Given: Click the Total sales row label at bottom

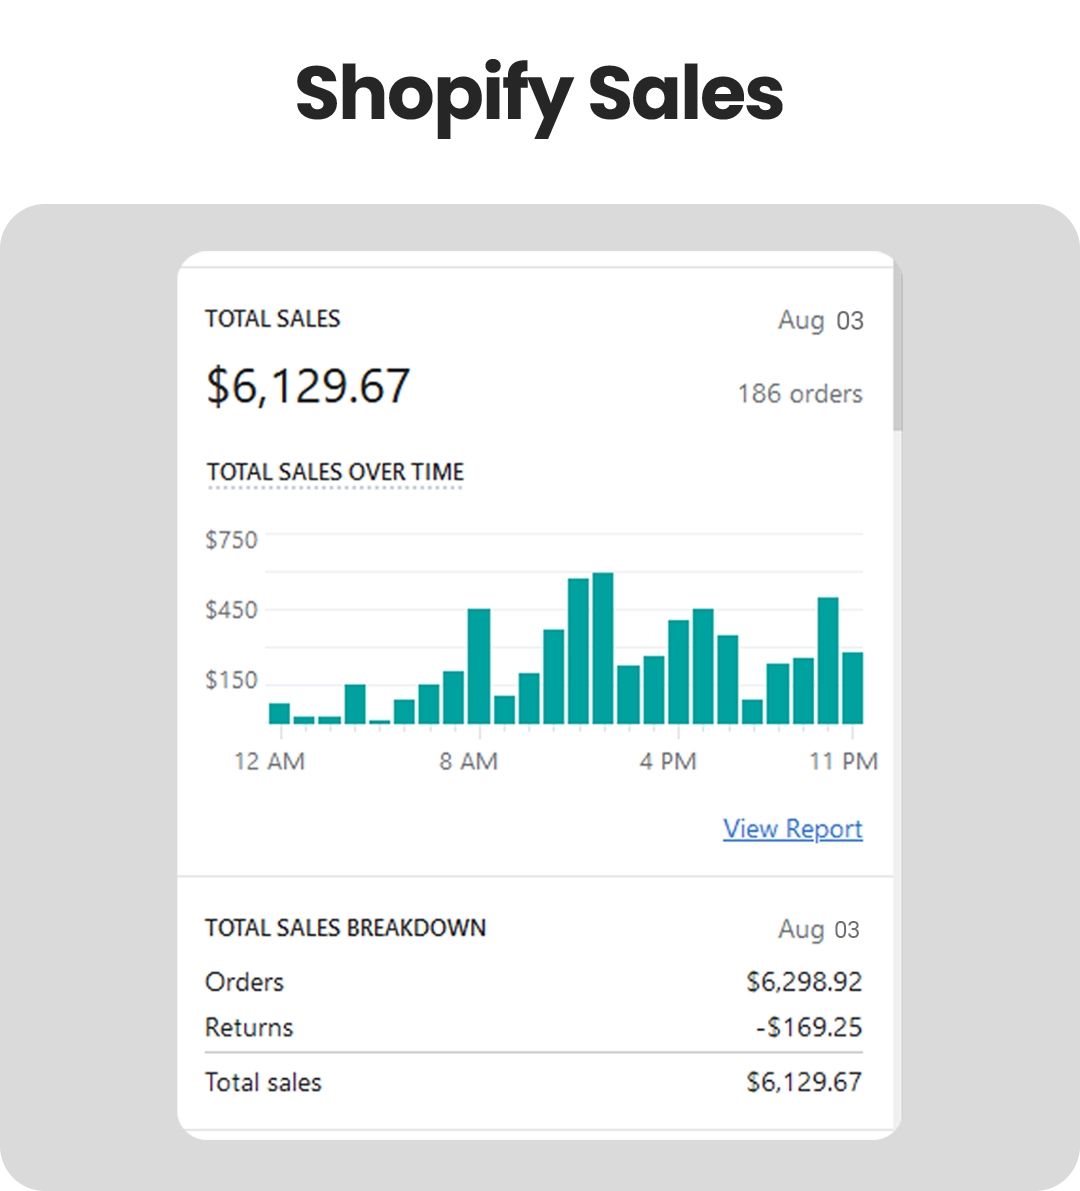Looking at the screenshot, I should coord(263,1082).
